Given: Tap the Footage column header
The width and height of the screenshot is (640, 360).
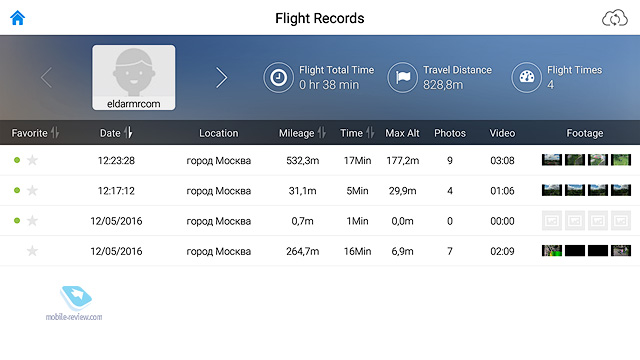Looking at the screenshot, I should [584, 133].
